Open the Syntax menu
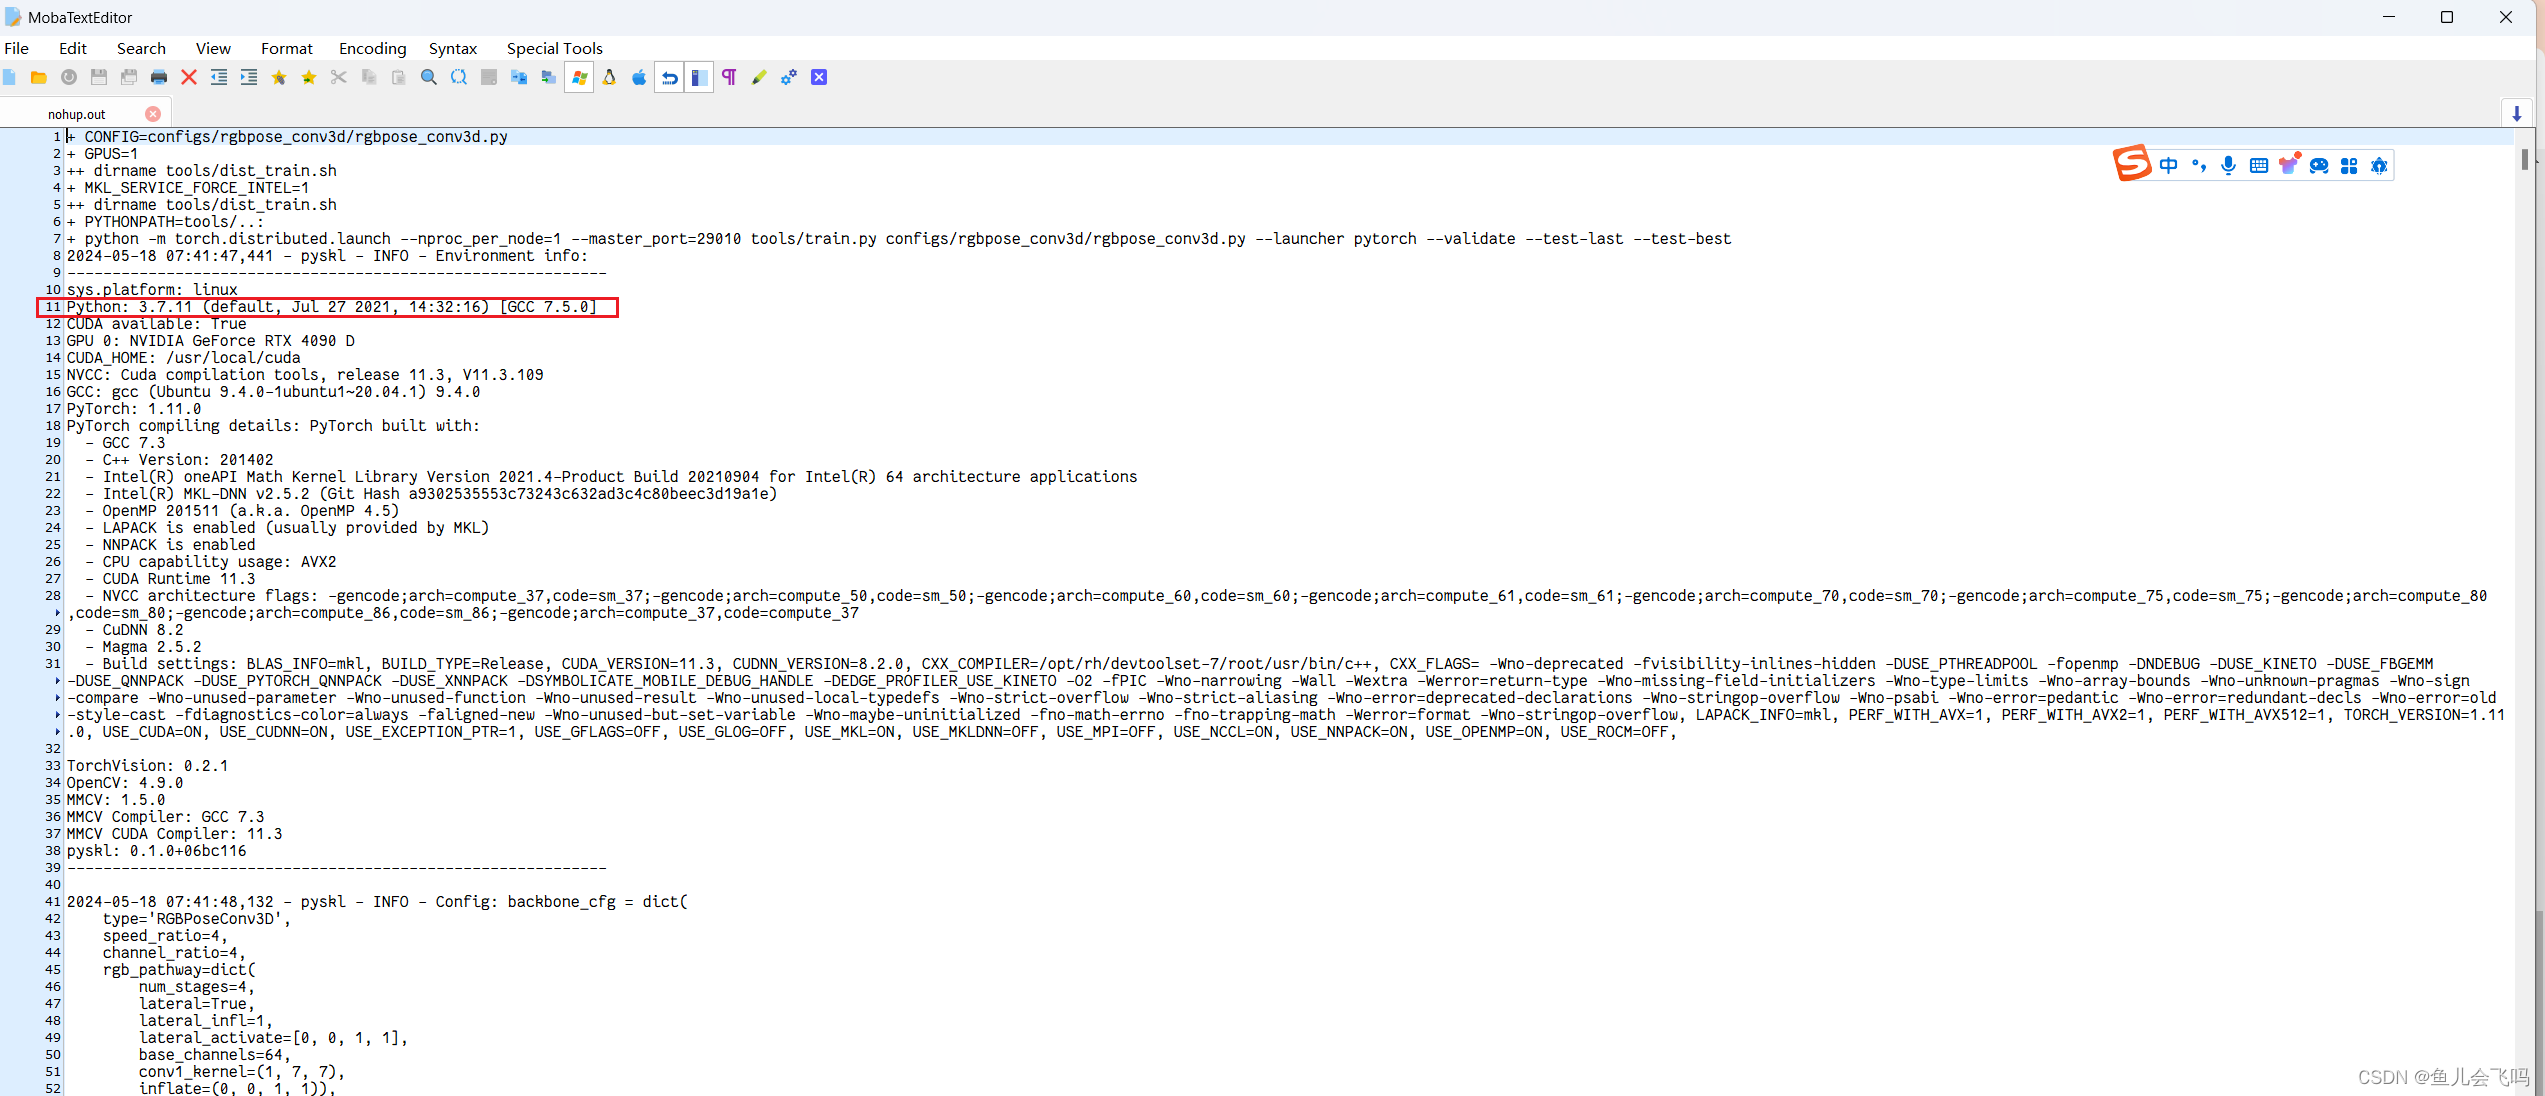 pyautogui.click(x=452, y=48)
